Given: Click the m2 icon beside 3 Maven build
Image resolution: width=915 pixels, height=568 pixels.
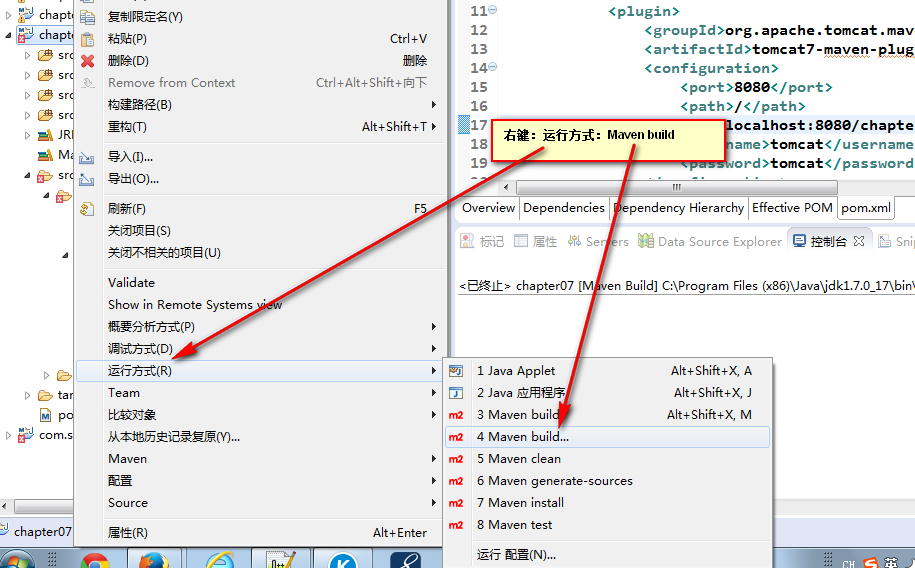Looking at the screenshot, I should [x=456, y=415].
